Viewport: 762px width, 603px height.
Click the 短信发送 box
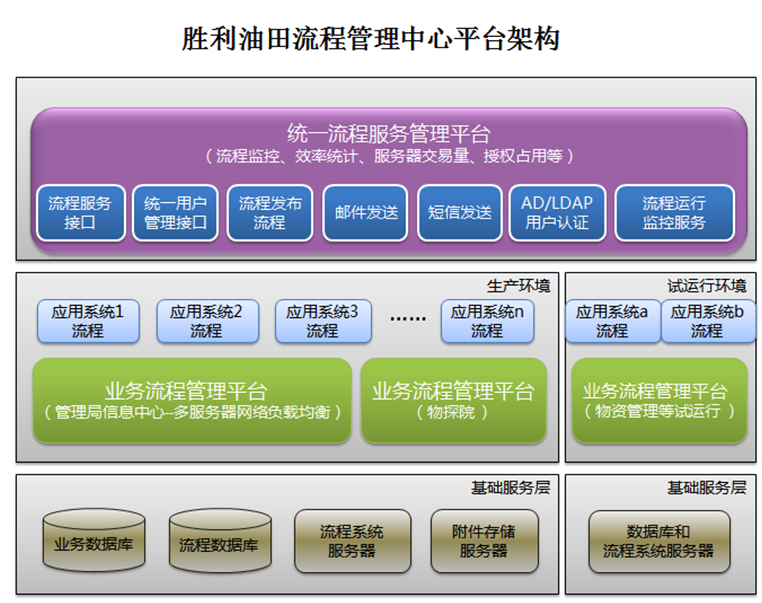(x=460, y=213)
